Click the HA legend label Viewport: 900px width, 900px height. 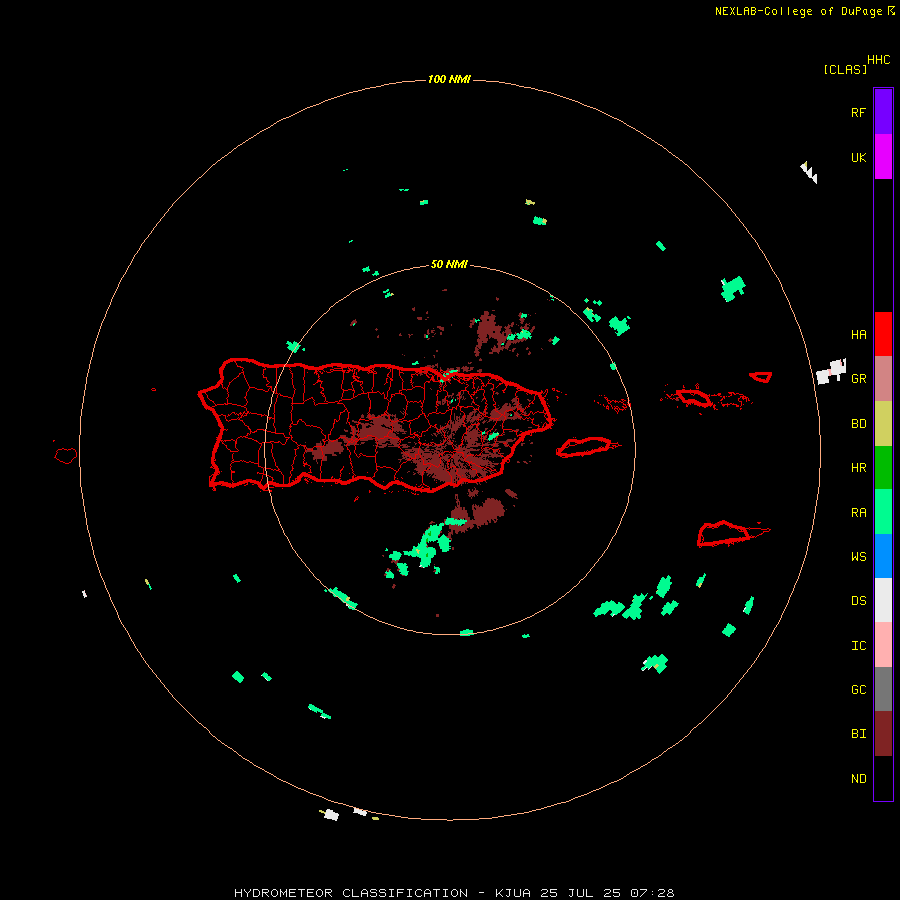859,335
